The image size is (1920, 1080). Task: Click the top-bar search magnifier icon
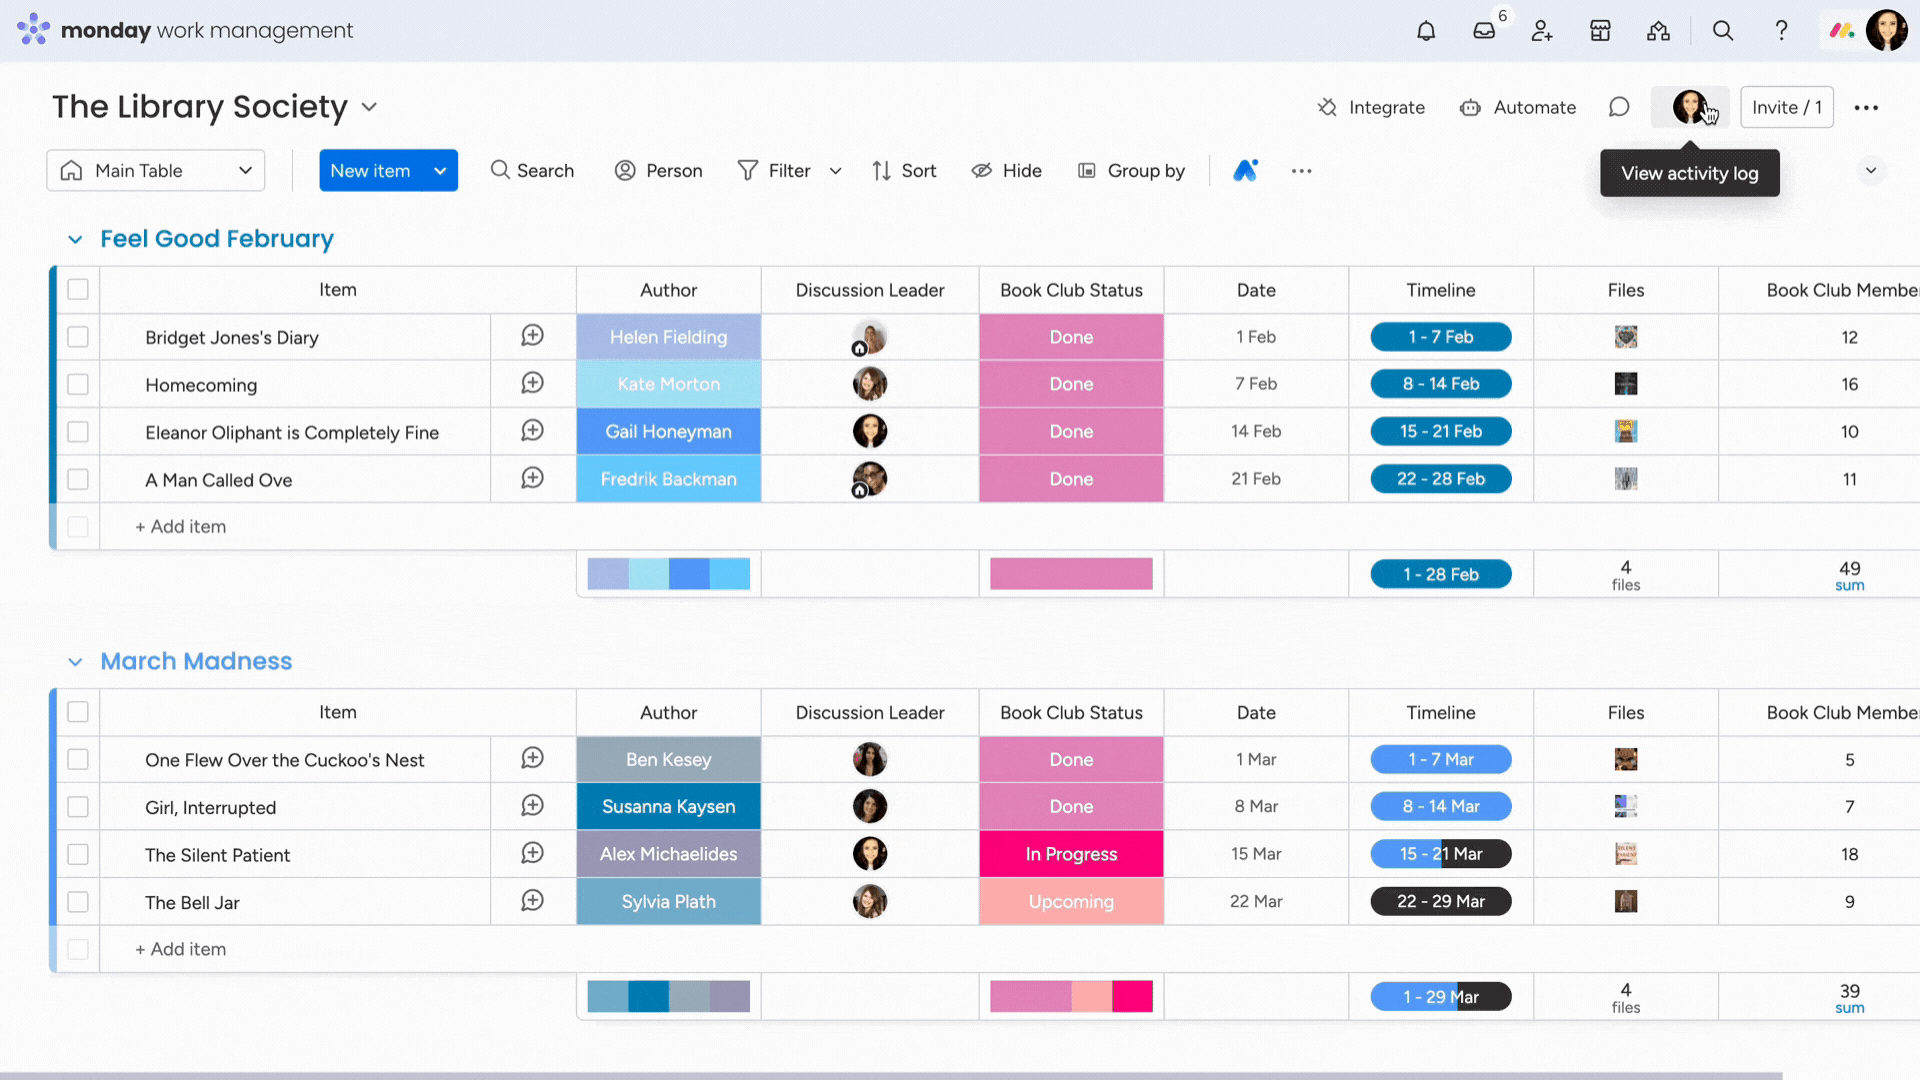tap(1723, 31)
